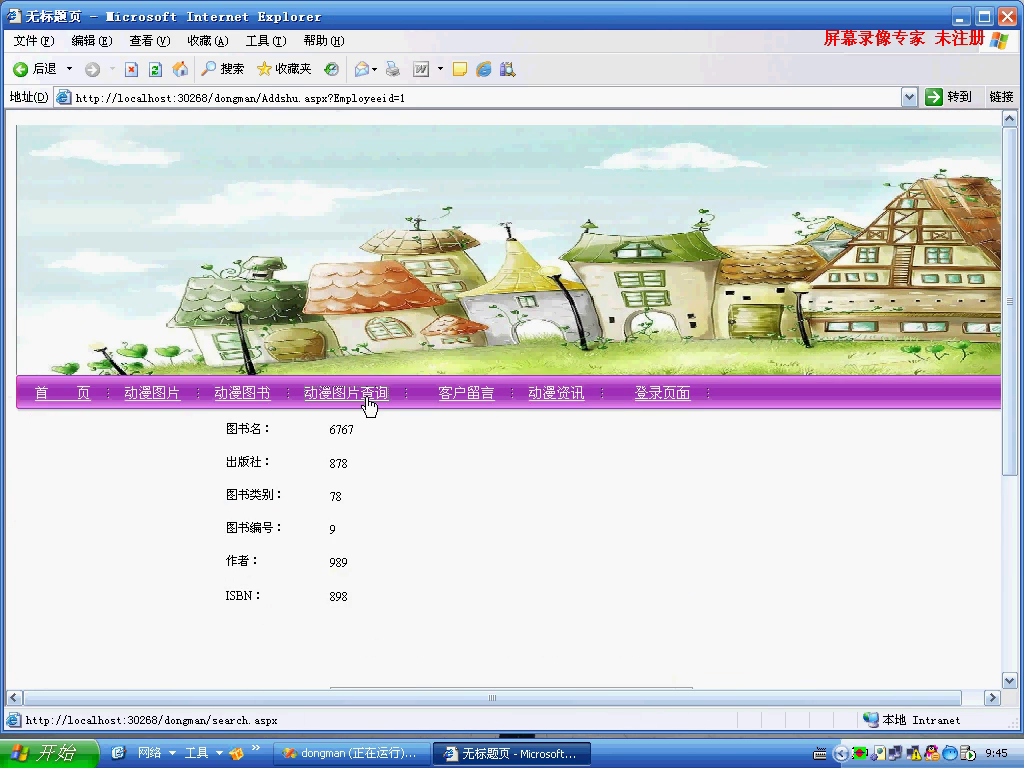1024x768 pixels.
Task: Select the ISBN value 898
Action: [338, 596]
